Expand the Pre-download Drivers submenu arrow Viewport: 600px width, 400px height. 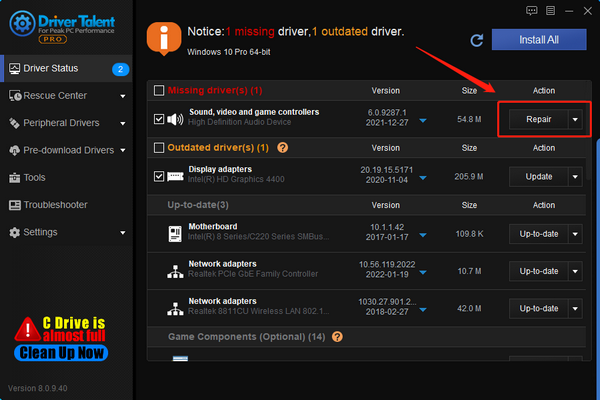tap(122, 150)
